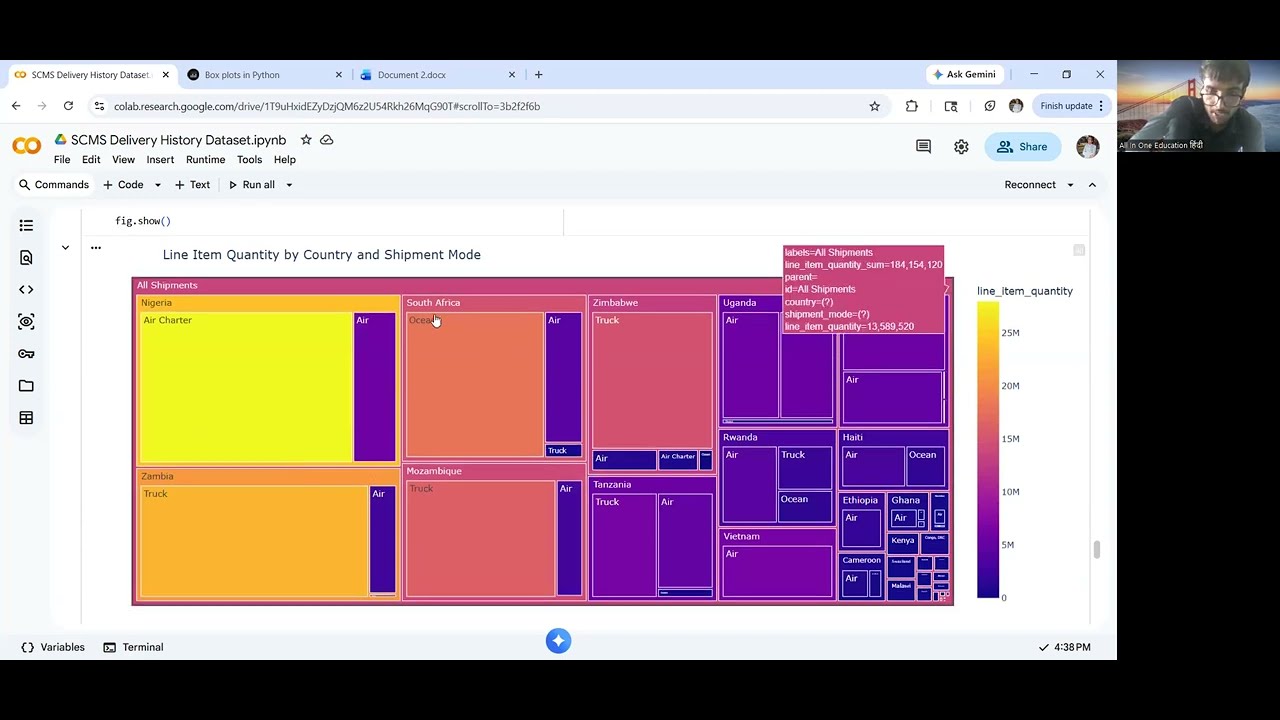The height and width of the screenshot is (720, 1280).
Task: Close the Document 2.docx tab
Action: coord(512,75)
